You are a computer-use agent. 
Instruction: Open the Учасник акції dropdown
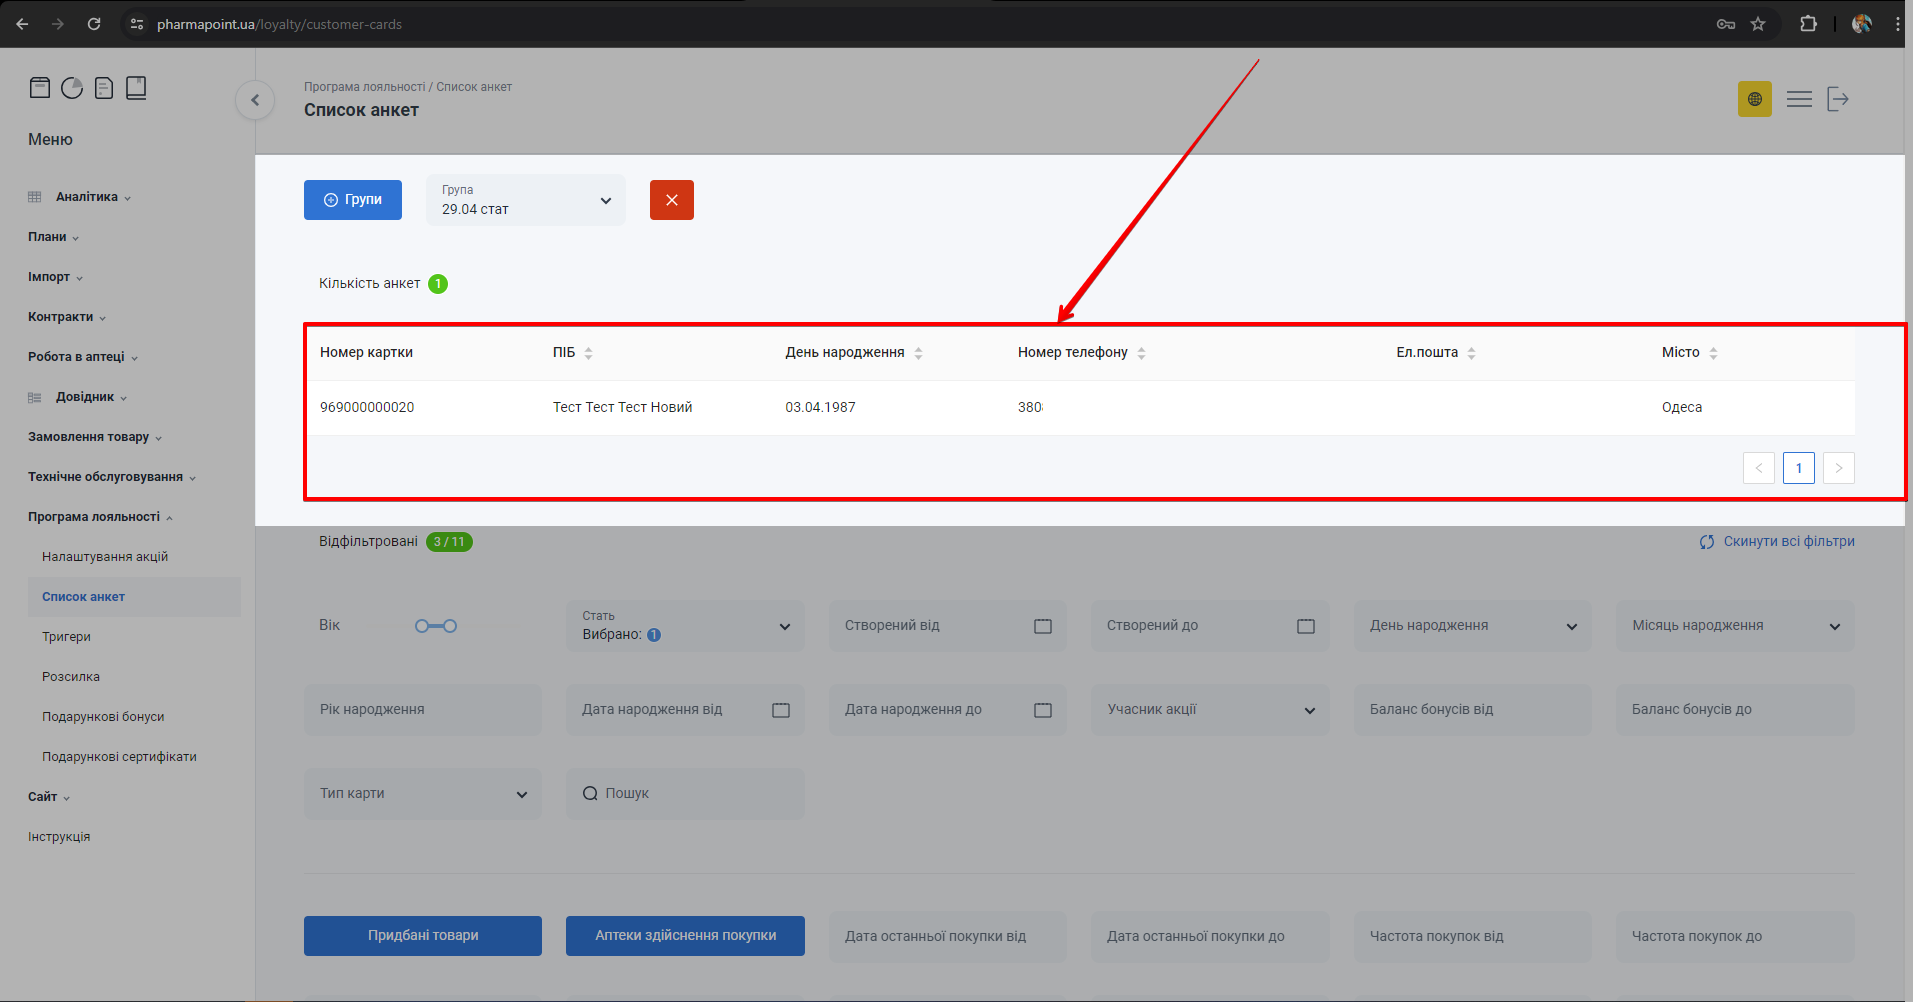tap(1210, 710)
